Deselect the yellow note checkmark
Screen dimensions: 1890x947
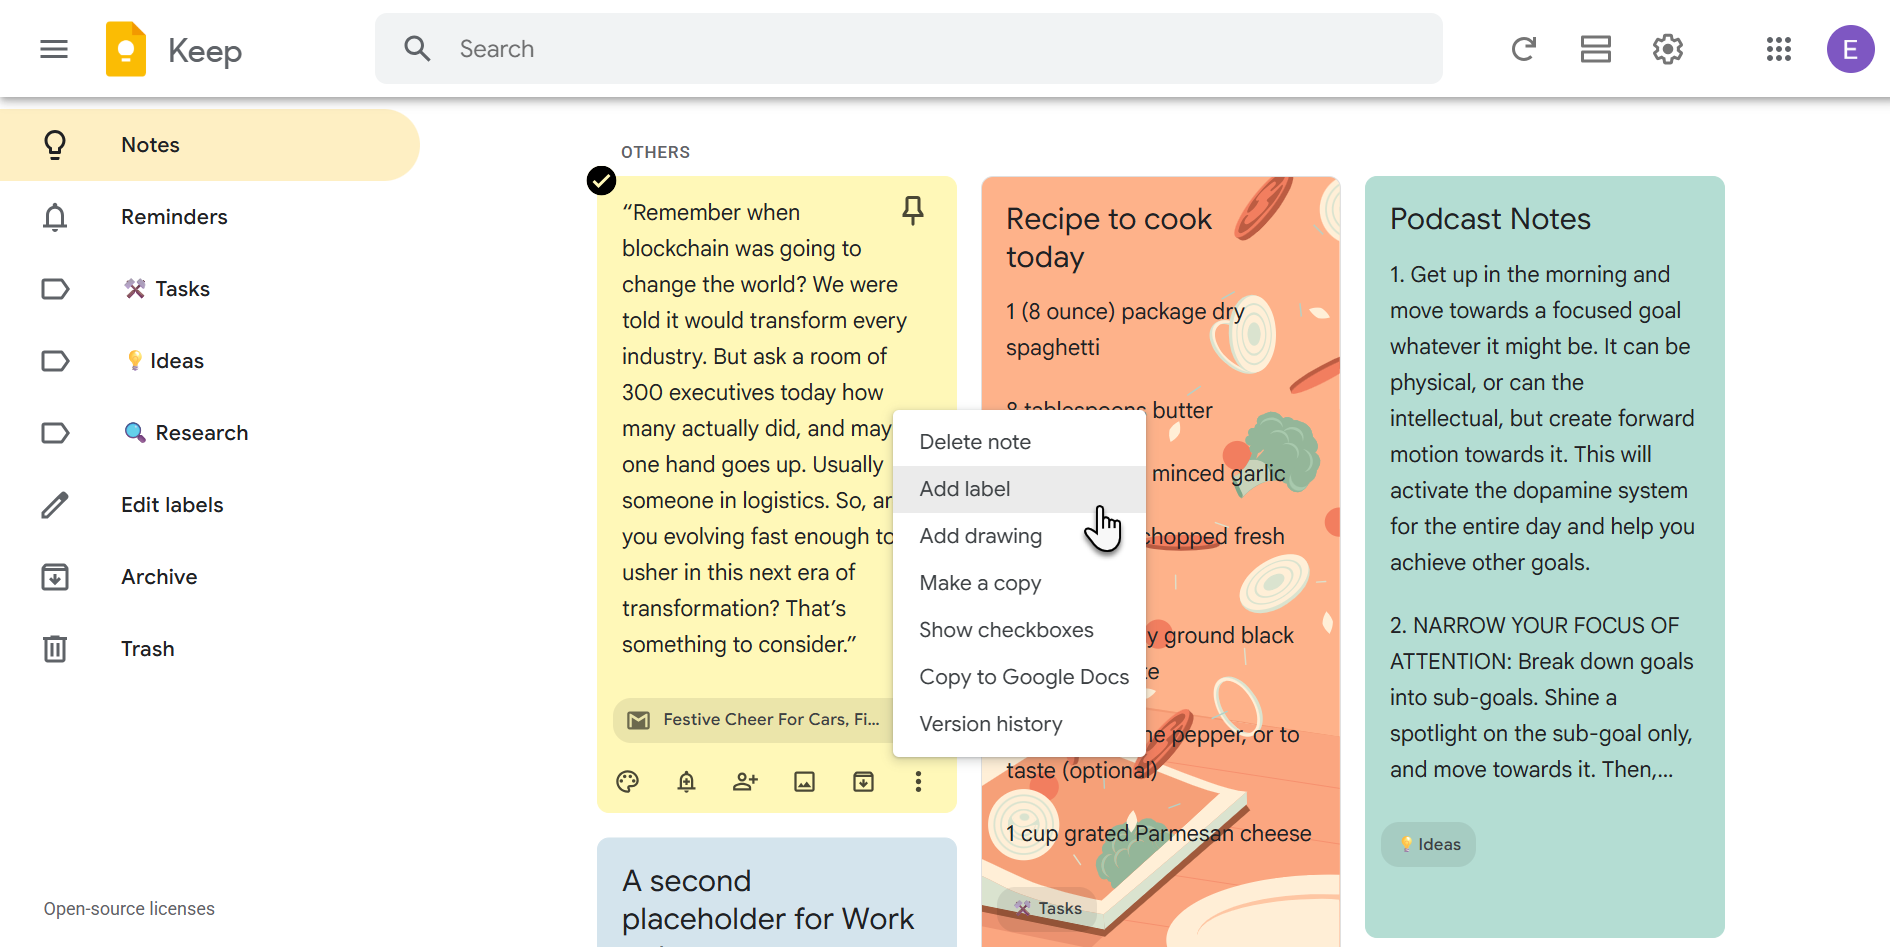pyautogui.click(x=601, y=181)
